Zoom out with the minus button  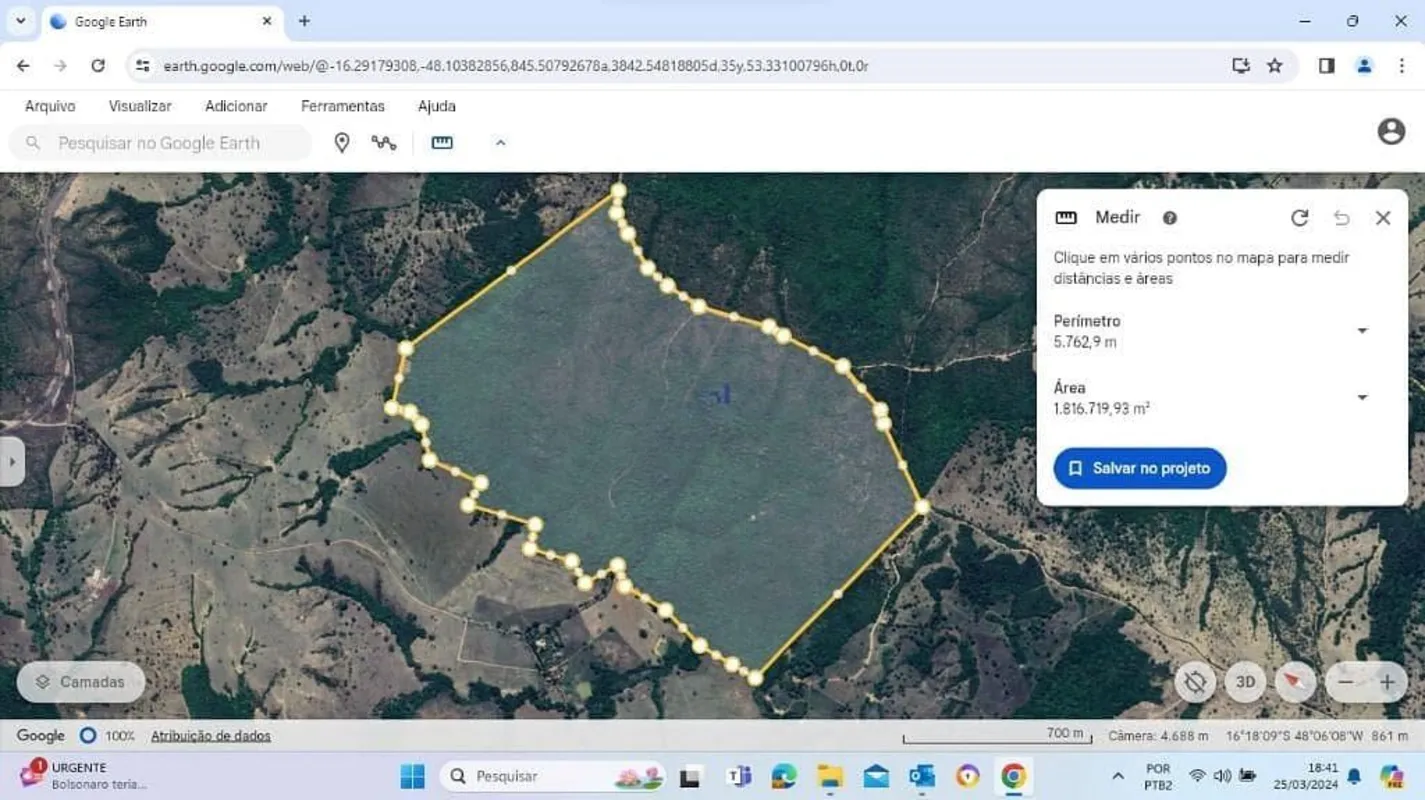click(x=1346, y=682)
